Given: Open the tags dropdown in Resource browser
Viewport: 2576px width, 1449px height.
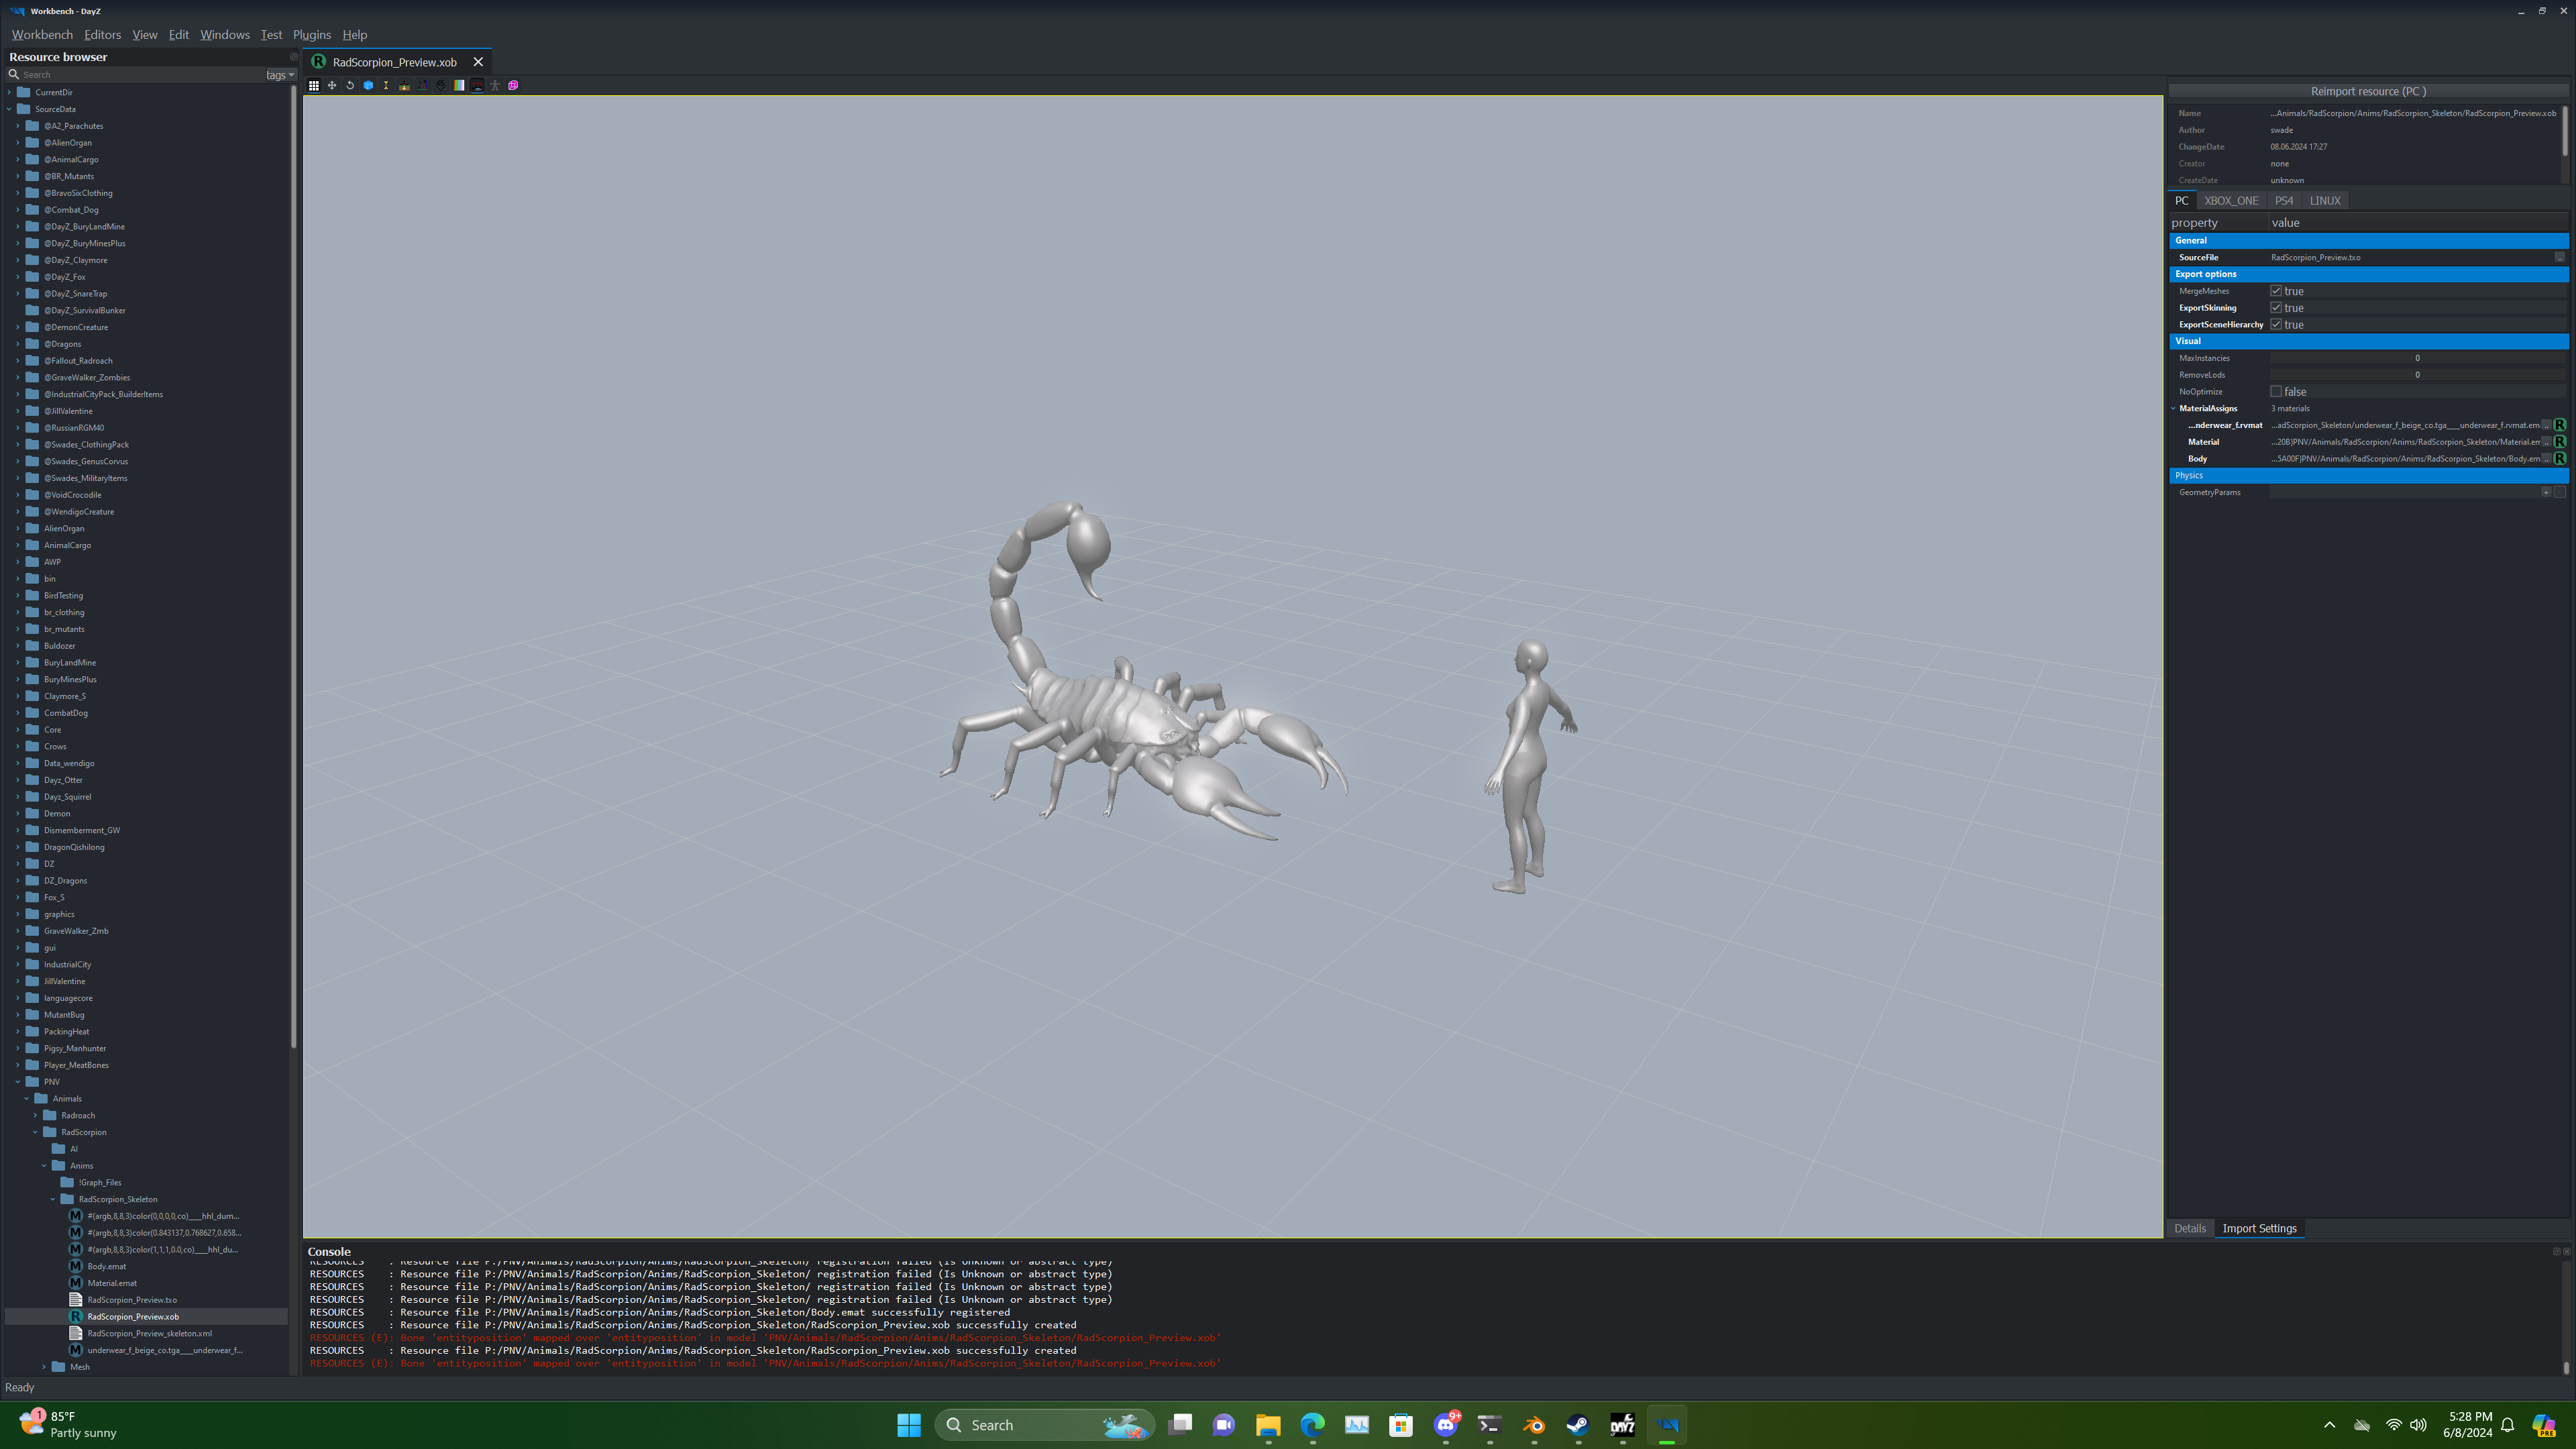Looking at the screenshot, I should pos(281,75).
